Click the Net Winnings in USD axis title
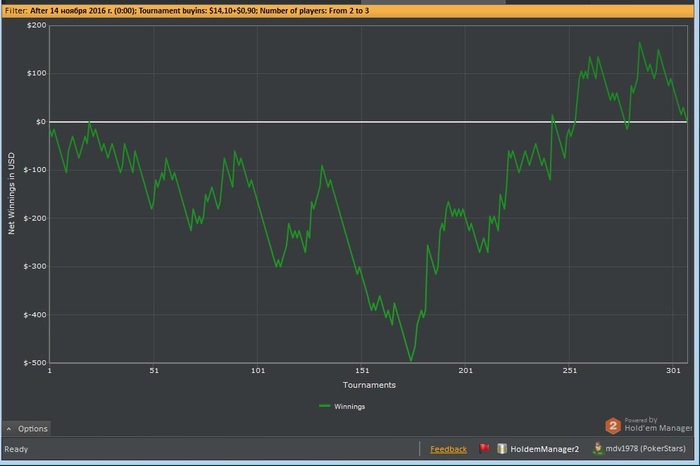Image resolution: width=700 pixels, height=466 pixels. [x=11, y=193]
